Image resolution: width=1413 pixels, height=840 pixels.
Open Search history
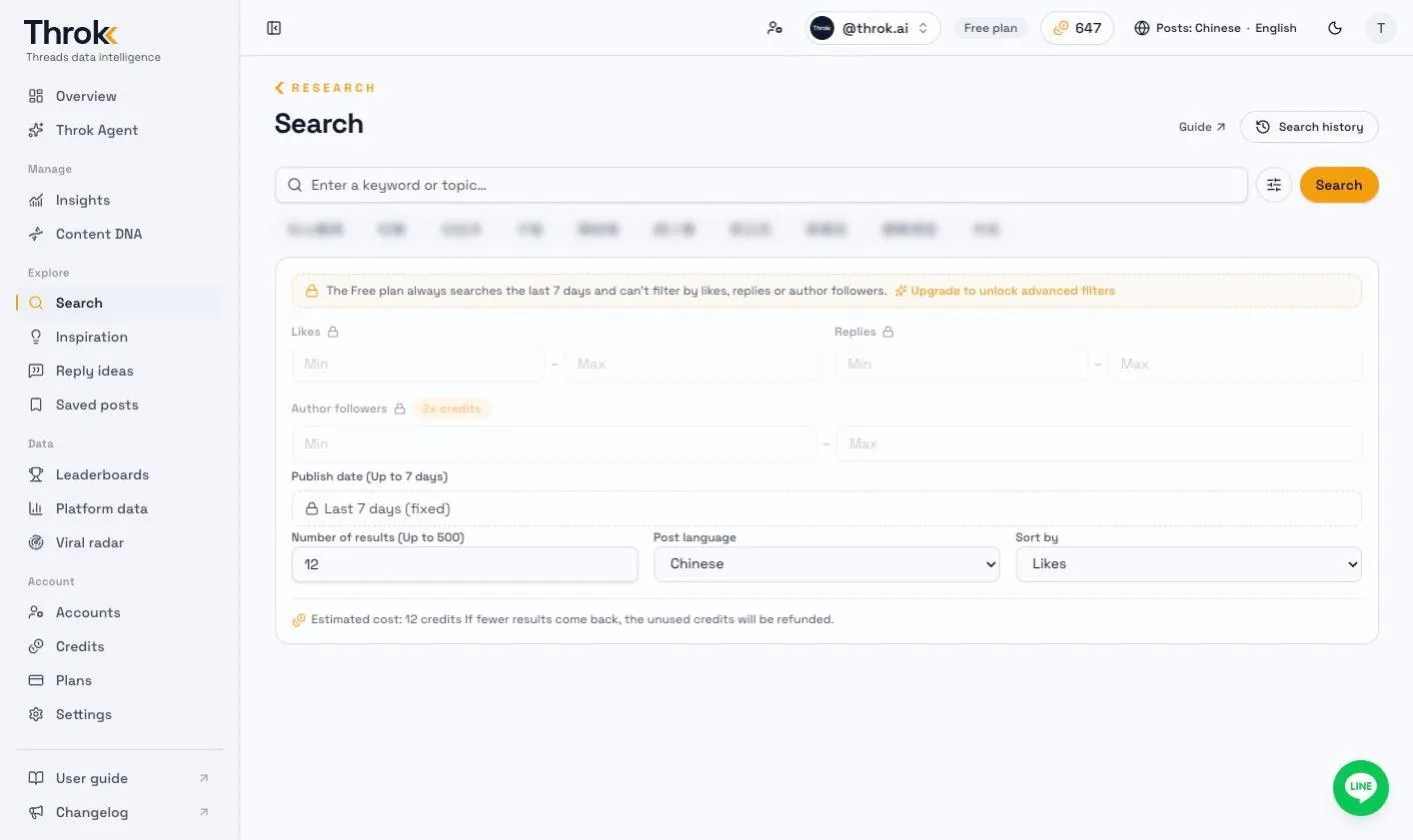(x=1309, y=127)
